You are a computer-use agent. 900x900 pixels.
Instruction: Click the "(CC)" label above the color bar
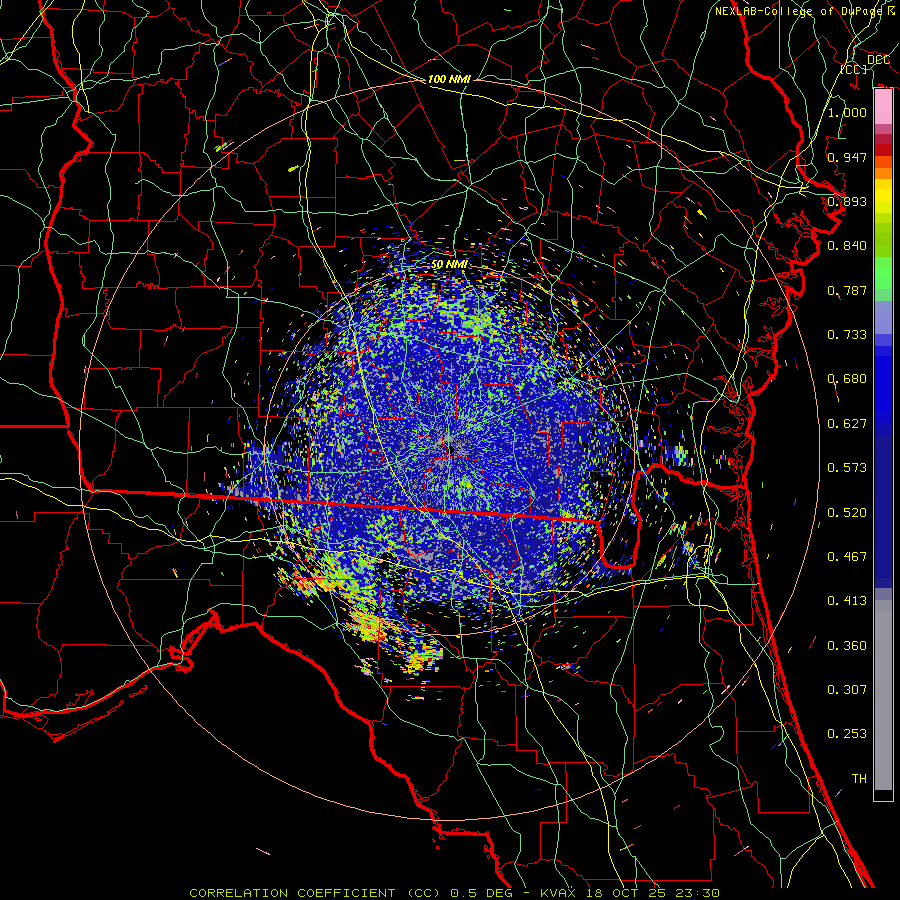click(x=854, y=69)
